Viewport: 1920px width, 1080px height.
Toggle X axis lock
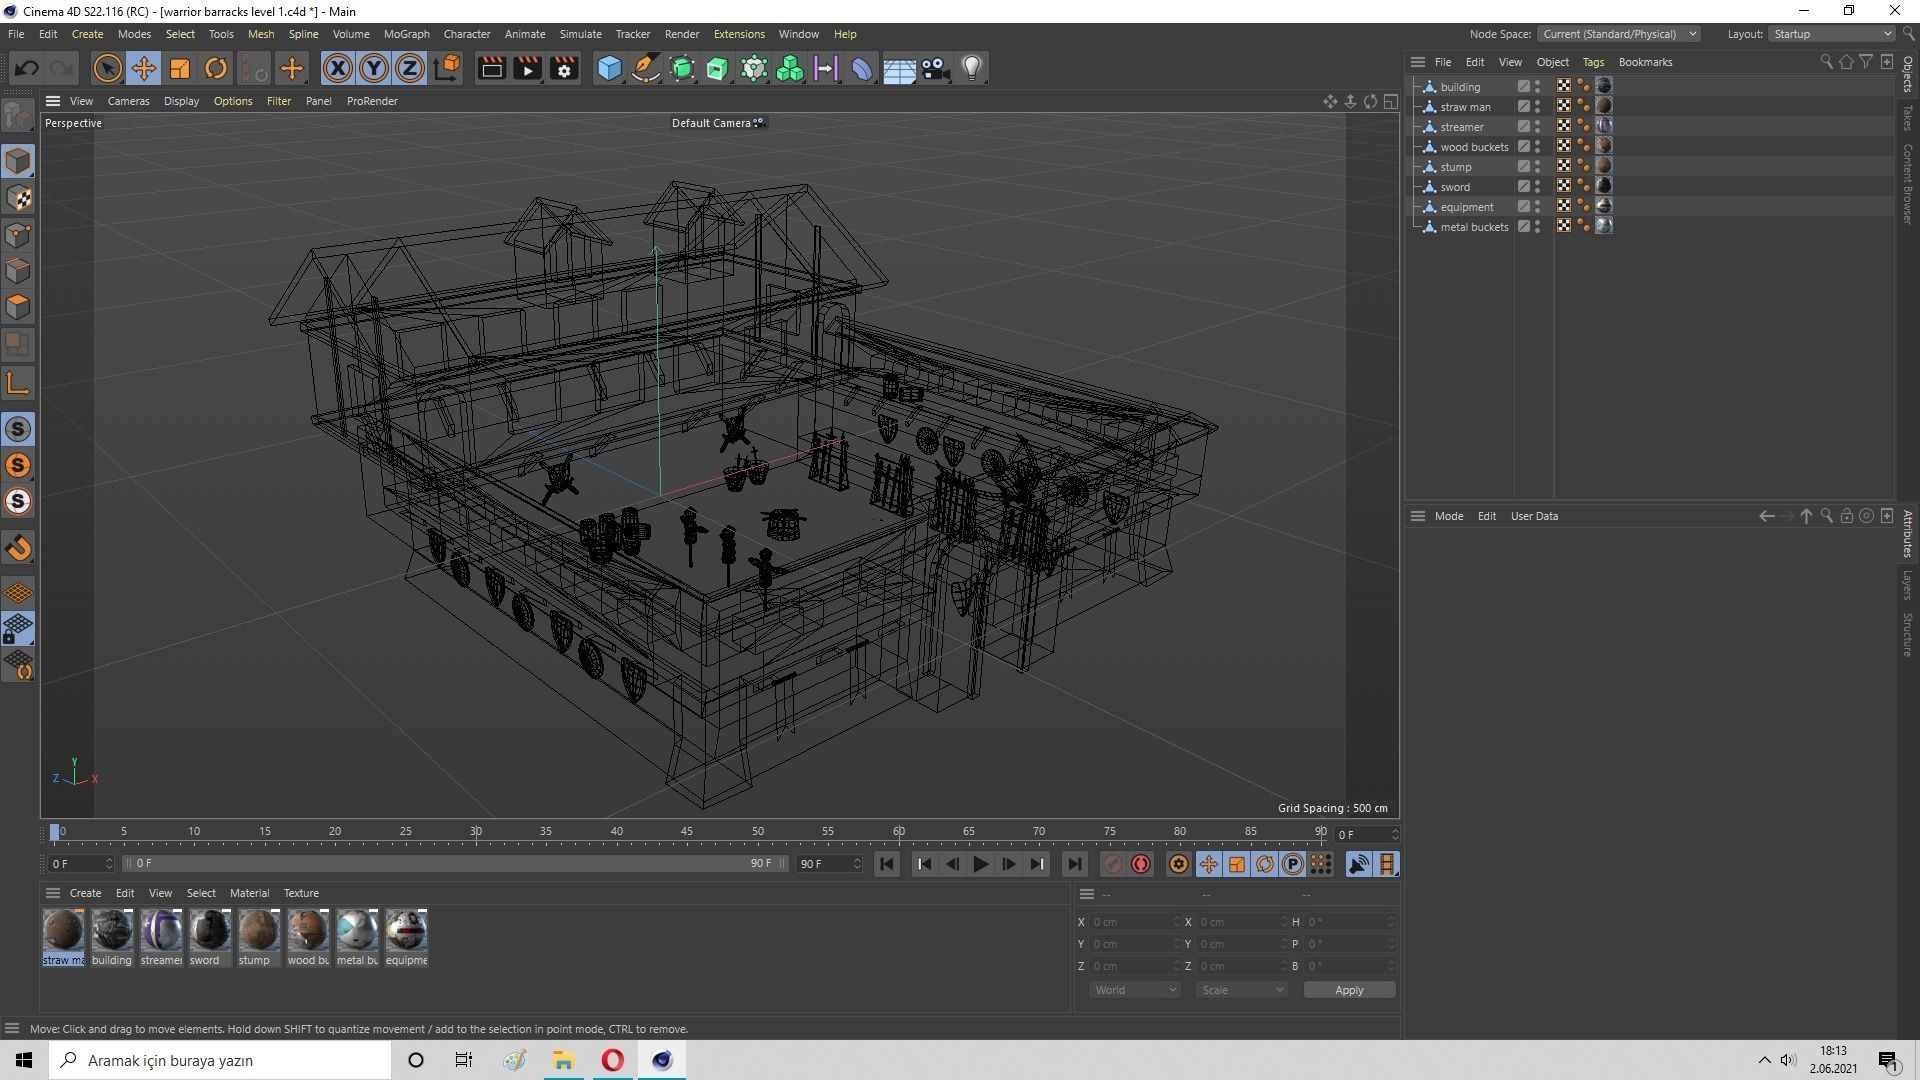(x=338, y=68)
